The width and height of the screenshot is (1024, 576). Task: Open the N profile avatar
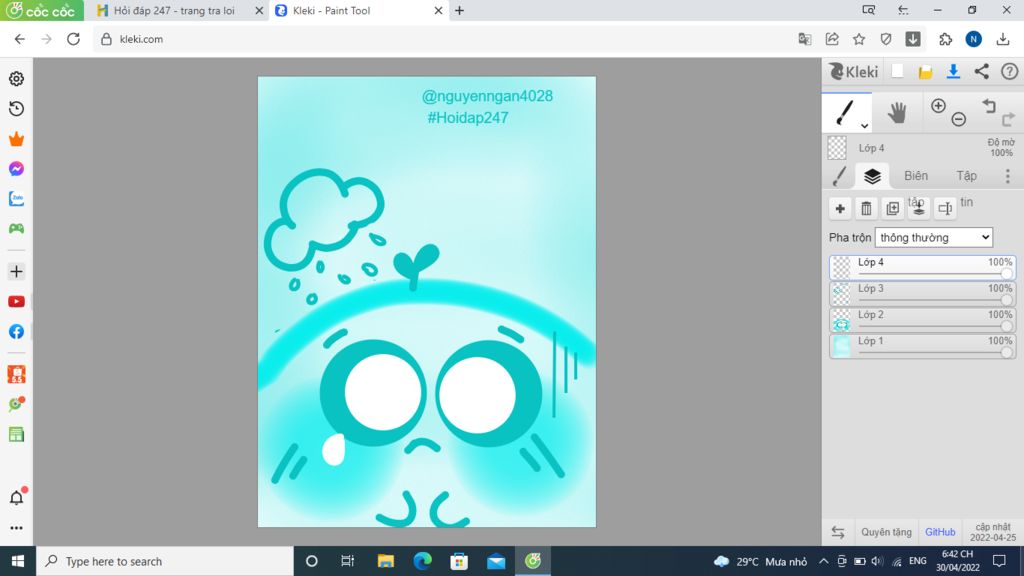click(974, 39)
